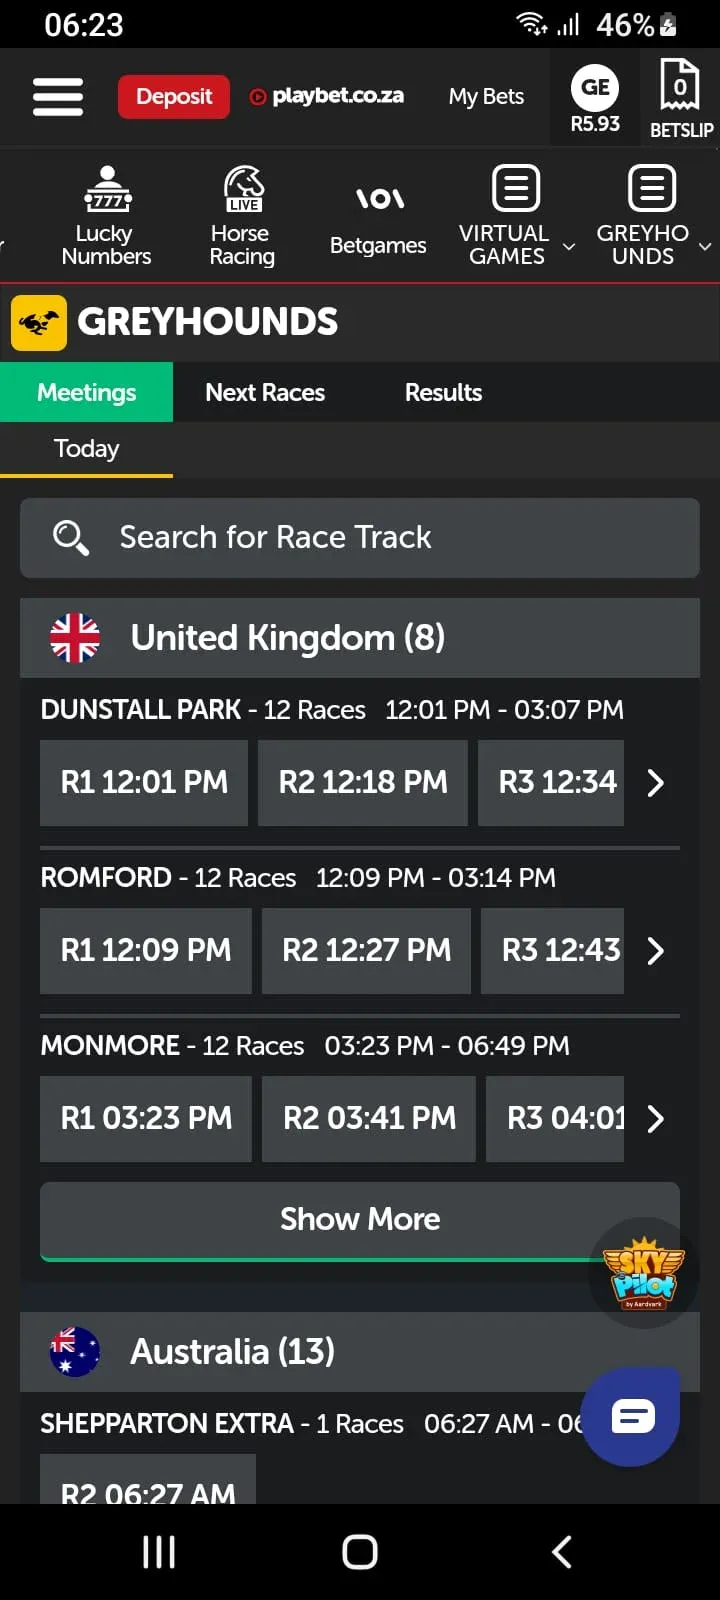Viewport: 720px width, 1600px height.
Task: Open the hamburger menu
Action: tap(58, 97)
